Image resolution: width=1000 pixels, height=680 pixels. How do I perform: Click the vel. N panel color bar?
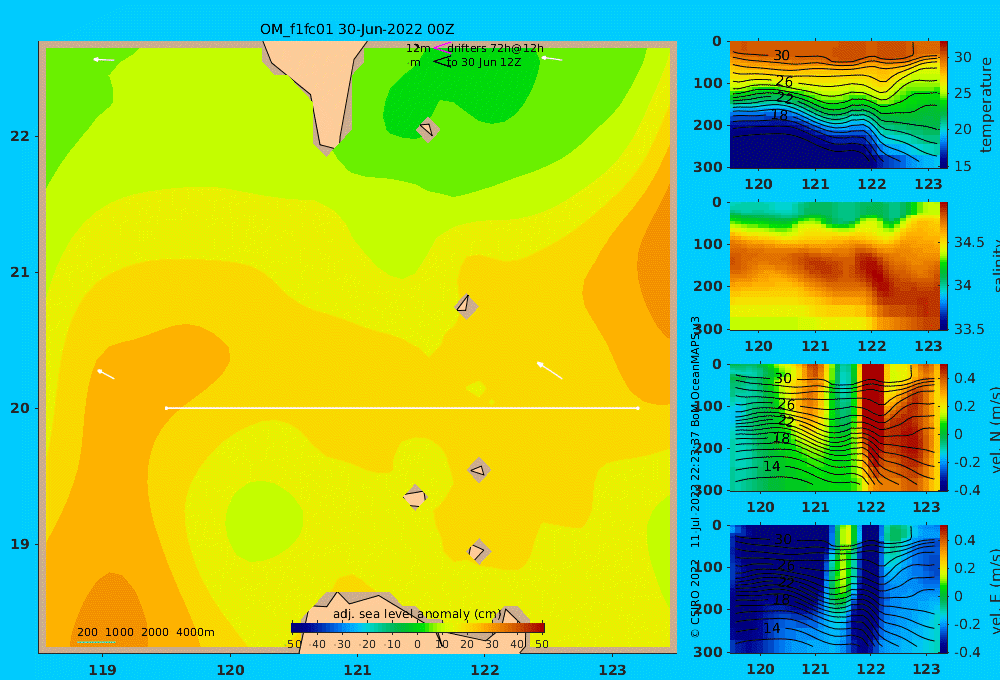pyautogui.click(x=943, y=427)
